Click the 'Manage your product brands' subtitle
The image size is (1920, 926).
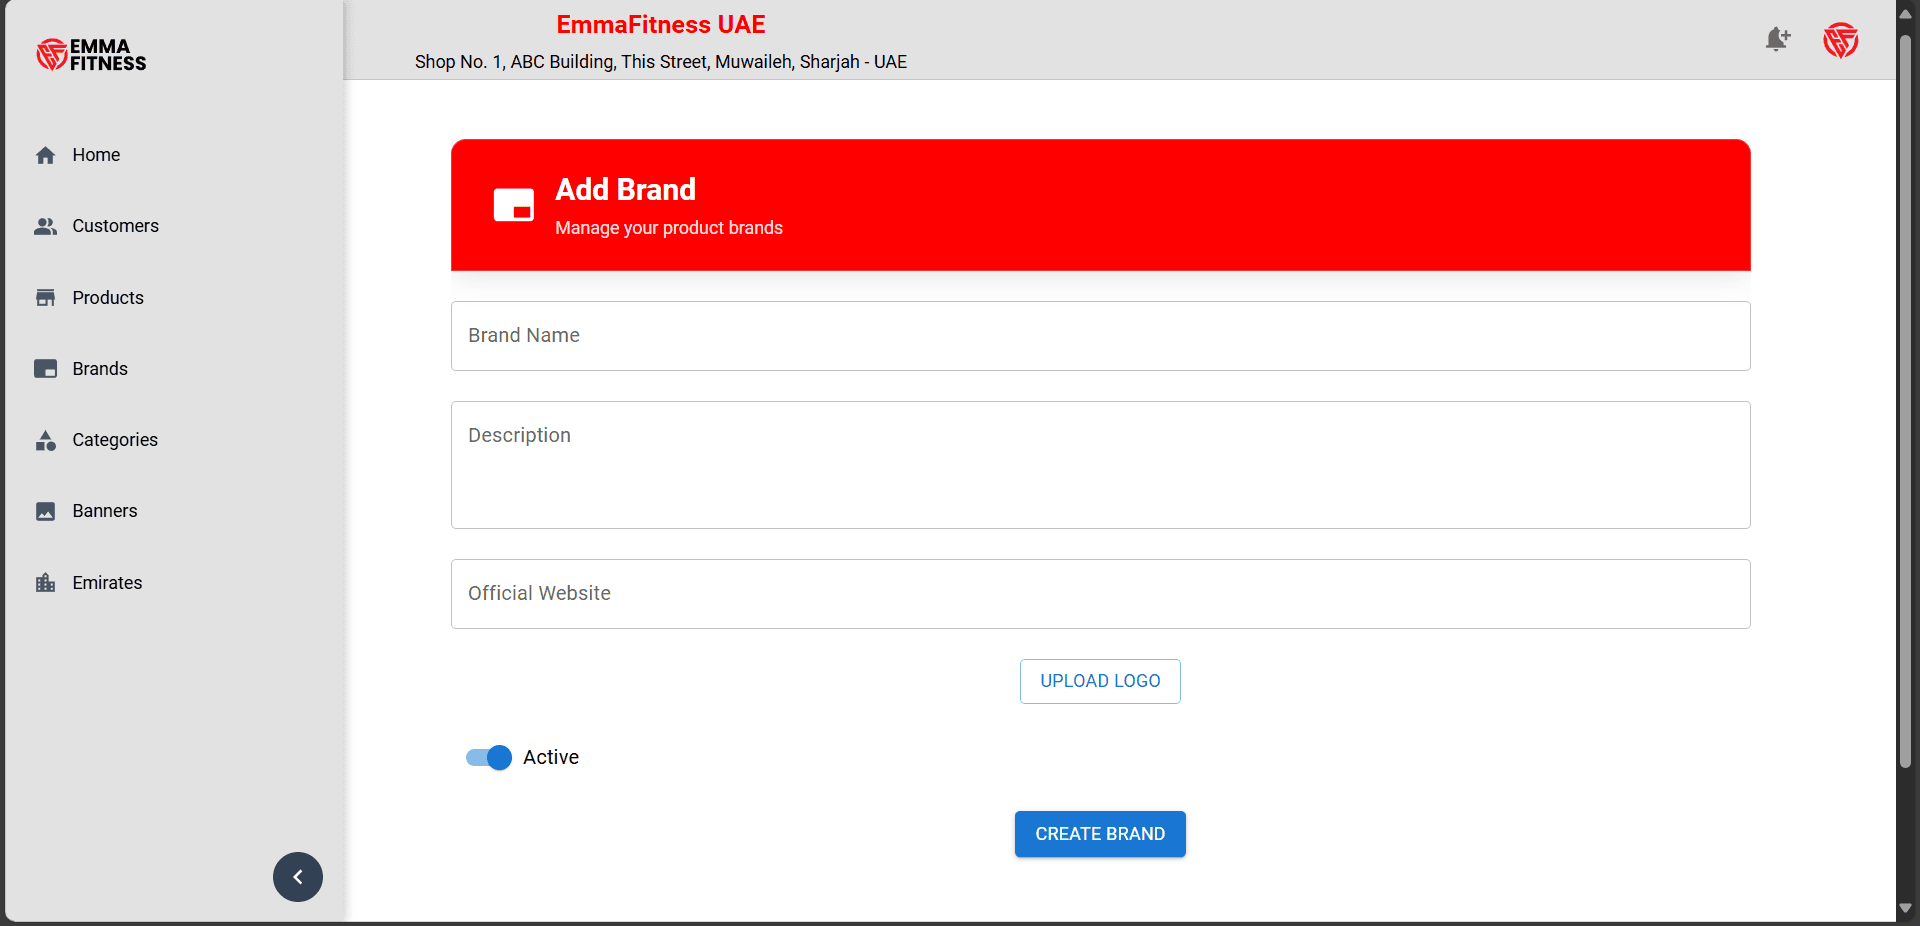tap(669, 228)
